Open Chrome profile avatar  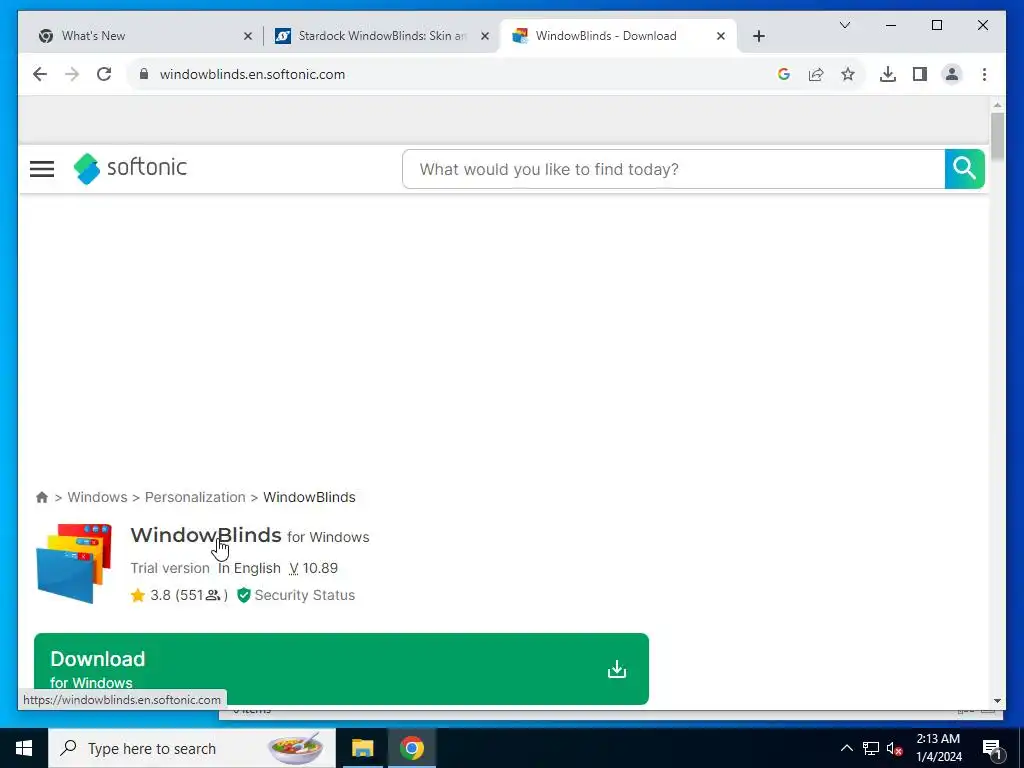(952, 74)
